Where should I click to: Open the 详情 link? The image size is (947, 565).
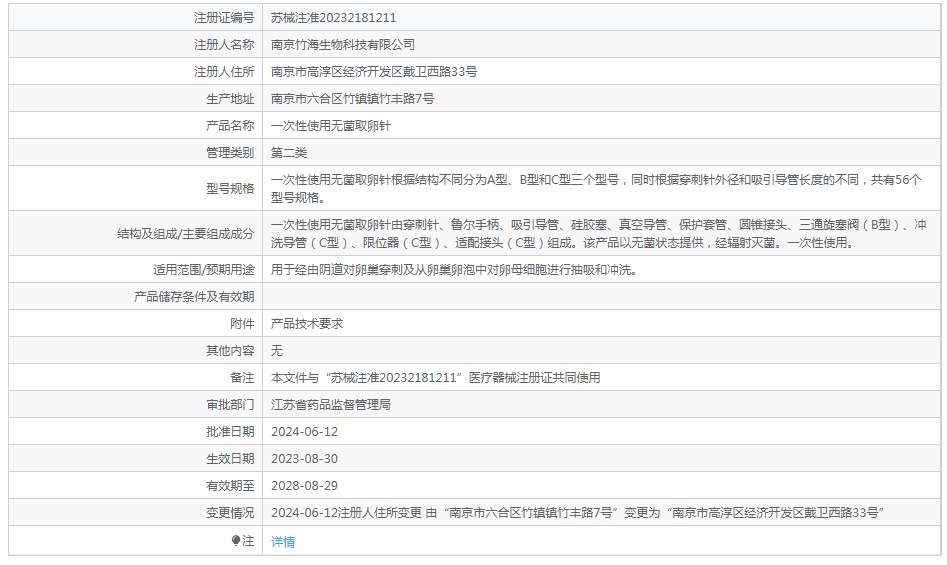[283, 541]
